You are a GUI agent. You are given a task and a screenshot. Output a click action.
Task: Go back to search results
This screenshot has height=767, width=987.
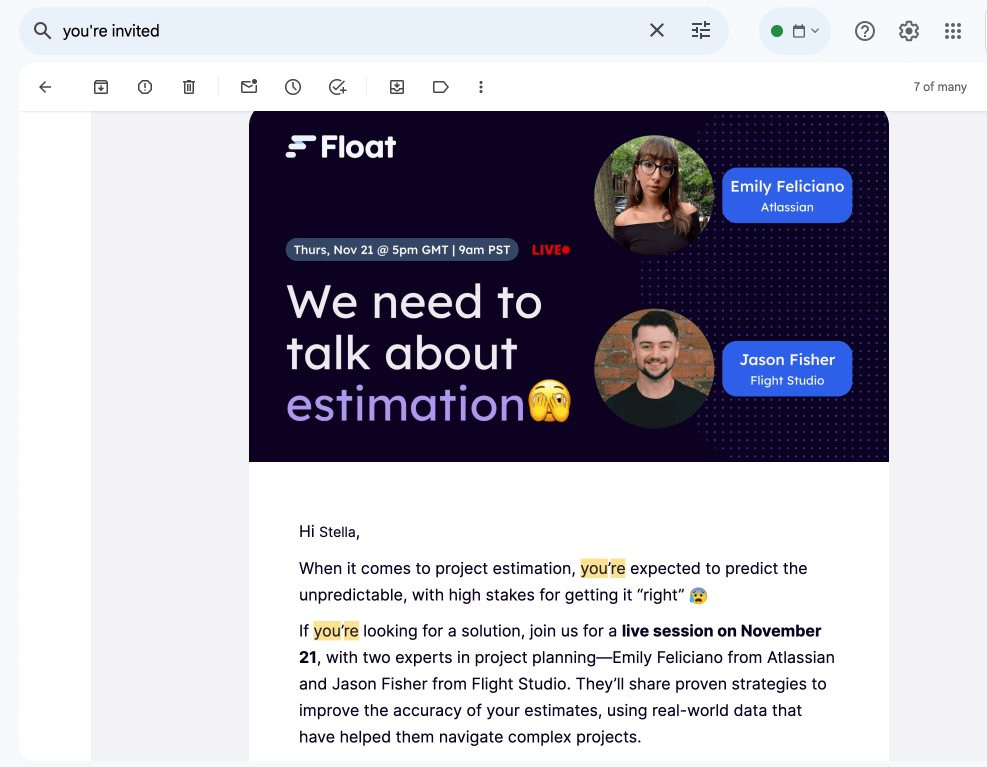click(x=45, y=87)
